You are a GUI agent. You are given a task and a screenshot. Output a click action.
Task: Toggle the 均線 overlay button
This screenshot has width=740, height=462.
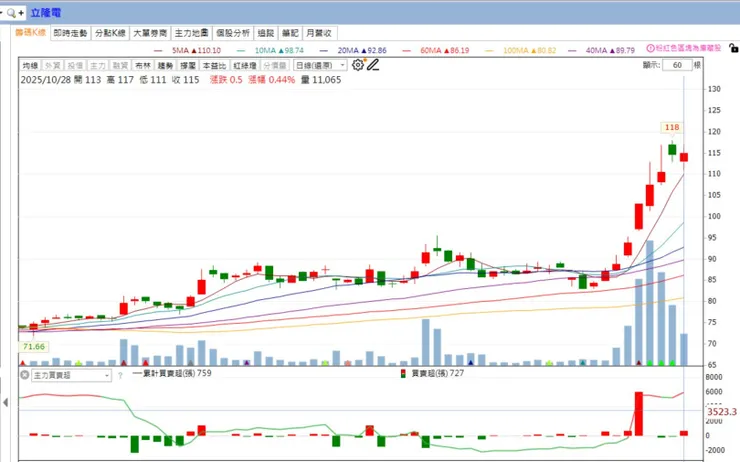pyautogui.click(x=30, y=65)
